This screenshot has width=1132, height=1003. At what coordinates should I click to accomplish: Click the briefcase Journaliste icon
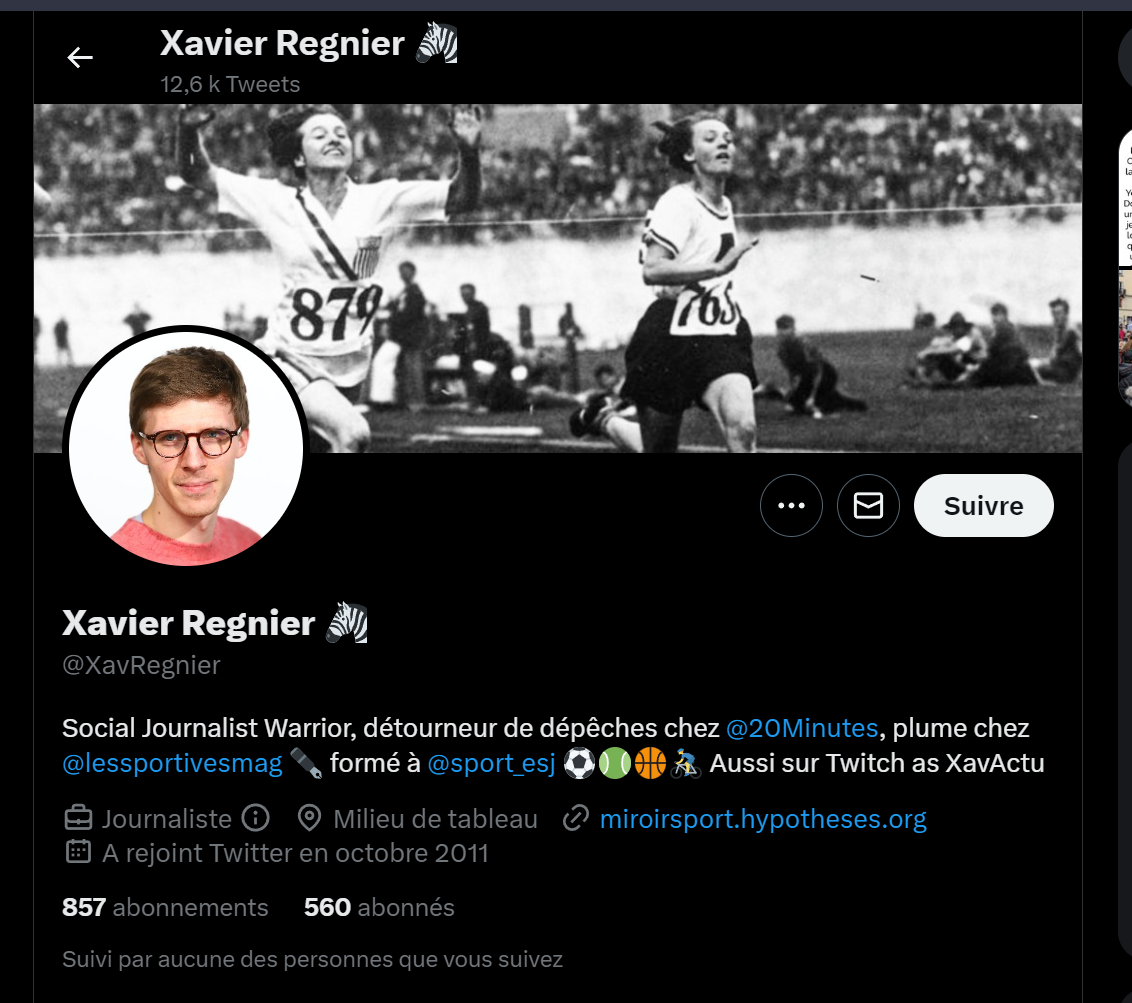pos(78,818)
